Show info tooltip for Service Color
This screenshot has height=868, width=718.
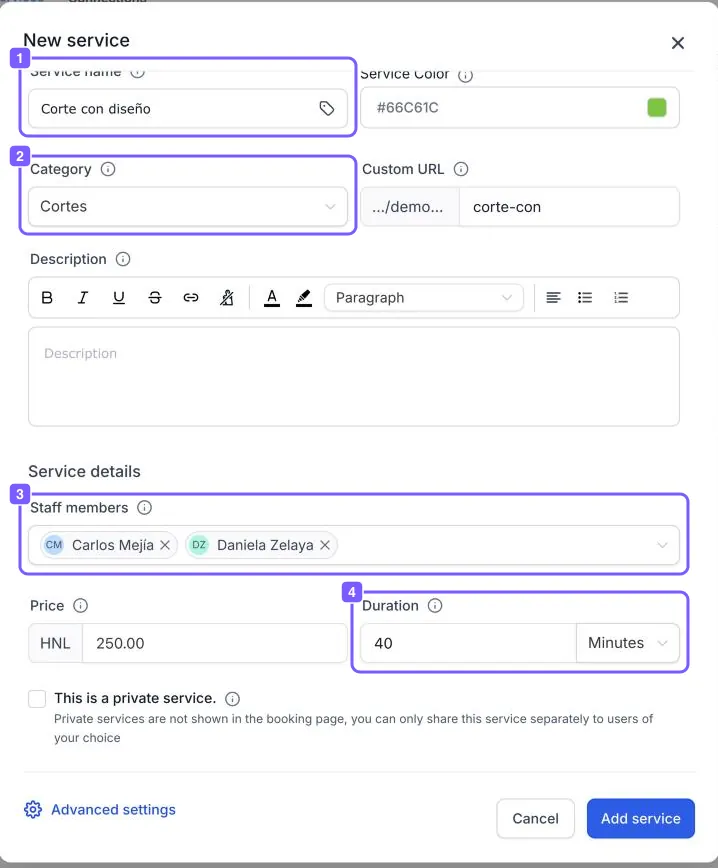click(466, 75)
